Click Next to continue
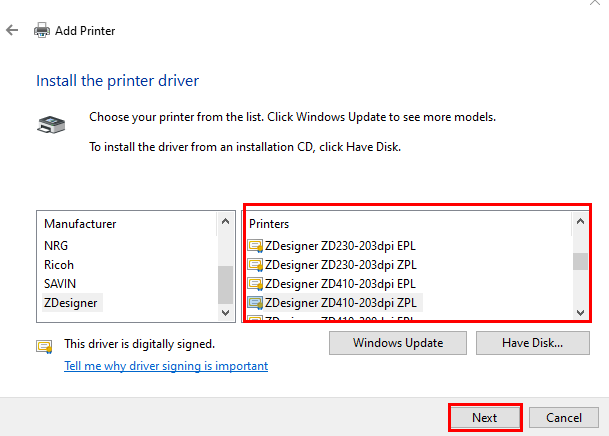This screenshot has height=436, width=609. 484,418
